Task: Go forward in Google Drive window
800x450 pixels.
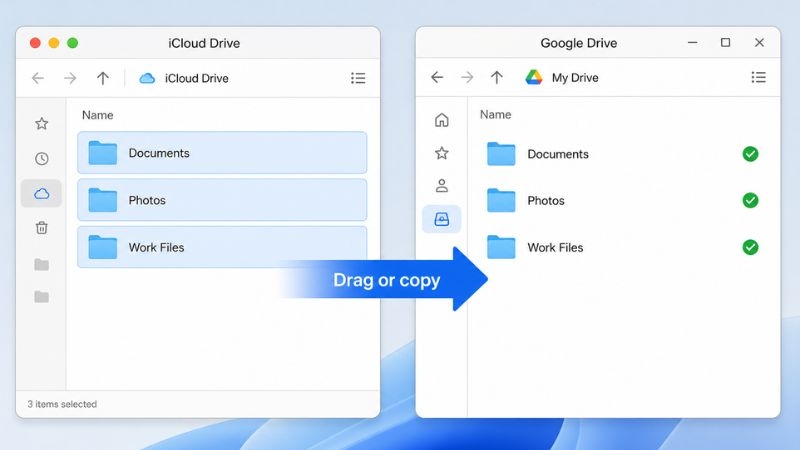Action: pyautogui.click(x=467, y=77)
